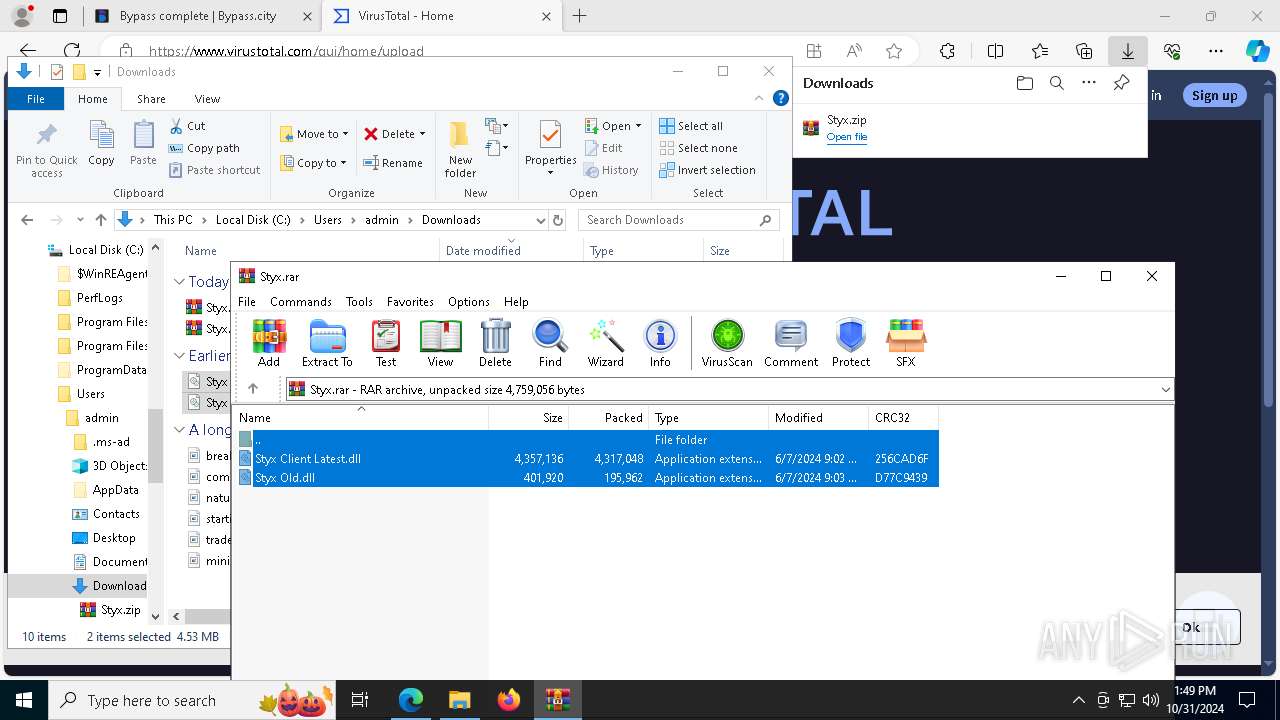This screenshot has height=720, width=1280.
Task: Switch to the Share ribbon tab
Action: coord(151,99)
